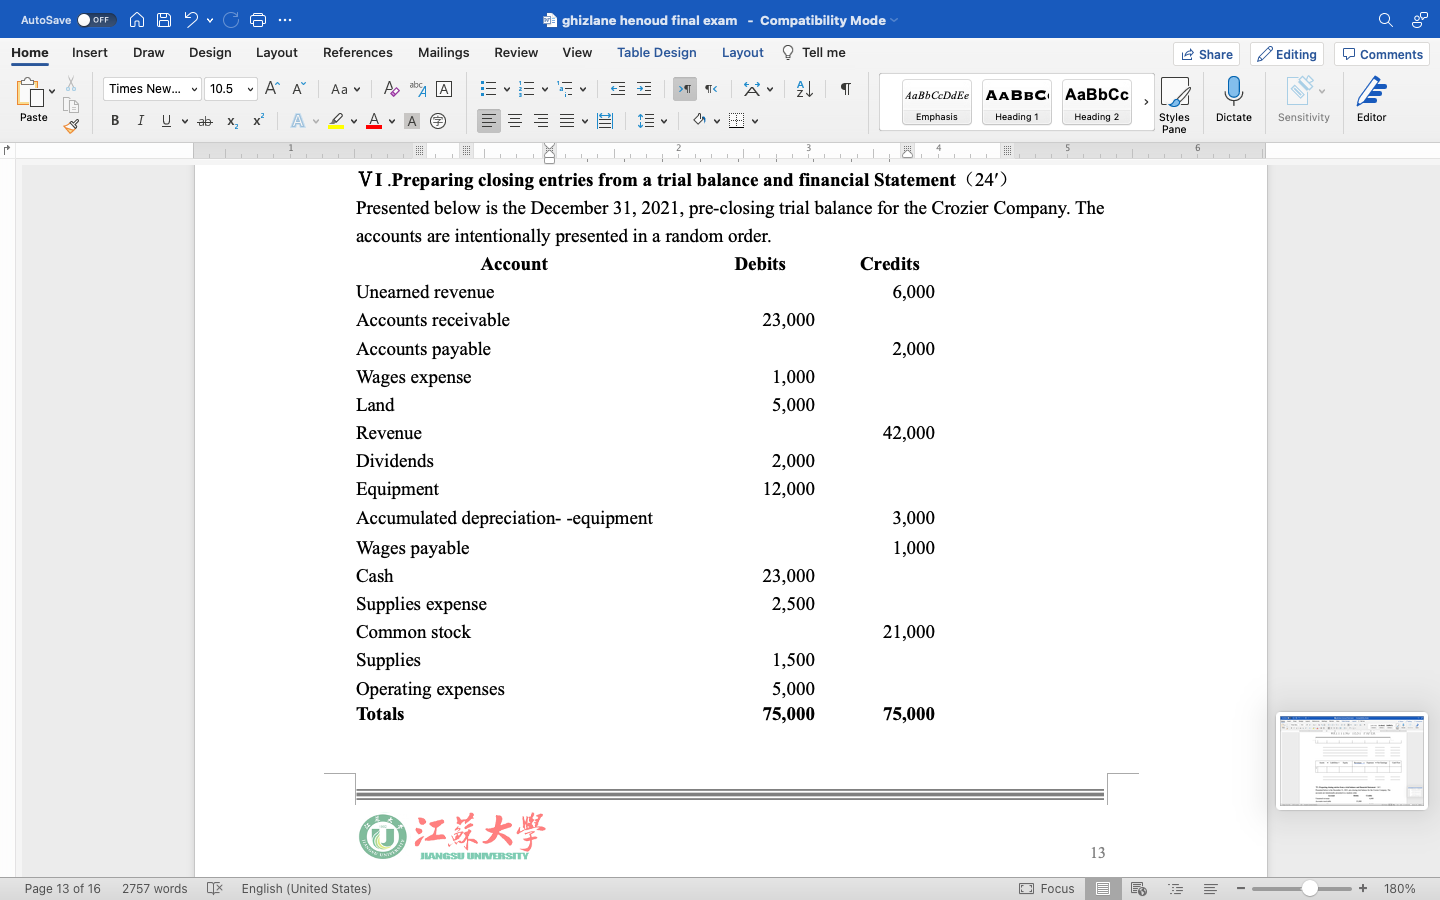The image size is (1440, 900).
Task: Open the Editor panel
Action: pyautogui.click(x=1371, y=100)
